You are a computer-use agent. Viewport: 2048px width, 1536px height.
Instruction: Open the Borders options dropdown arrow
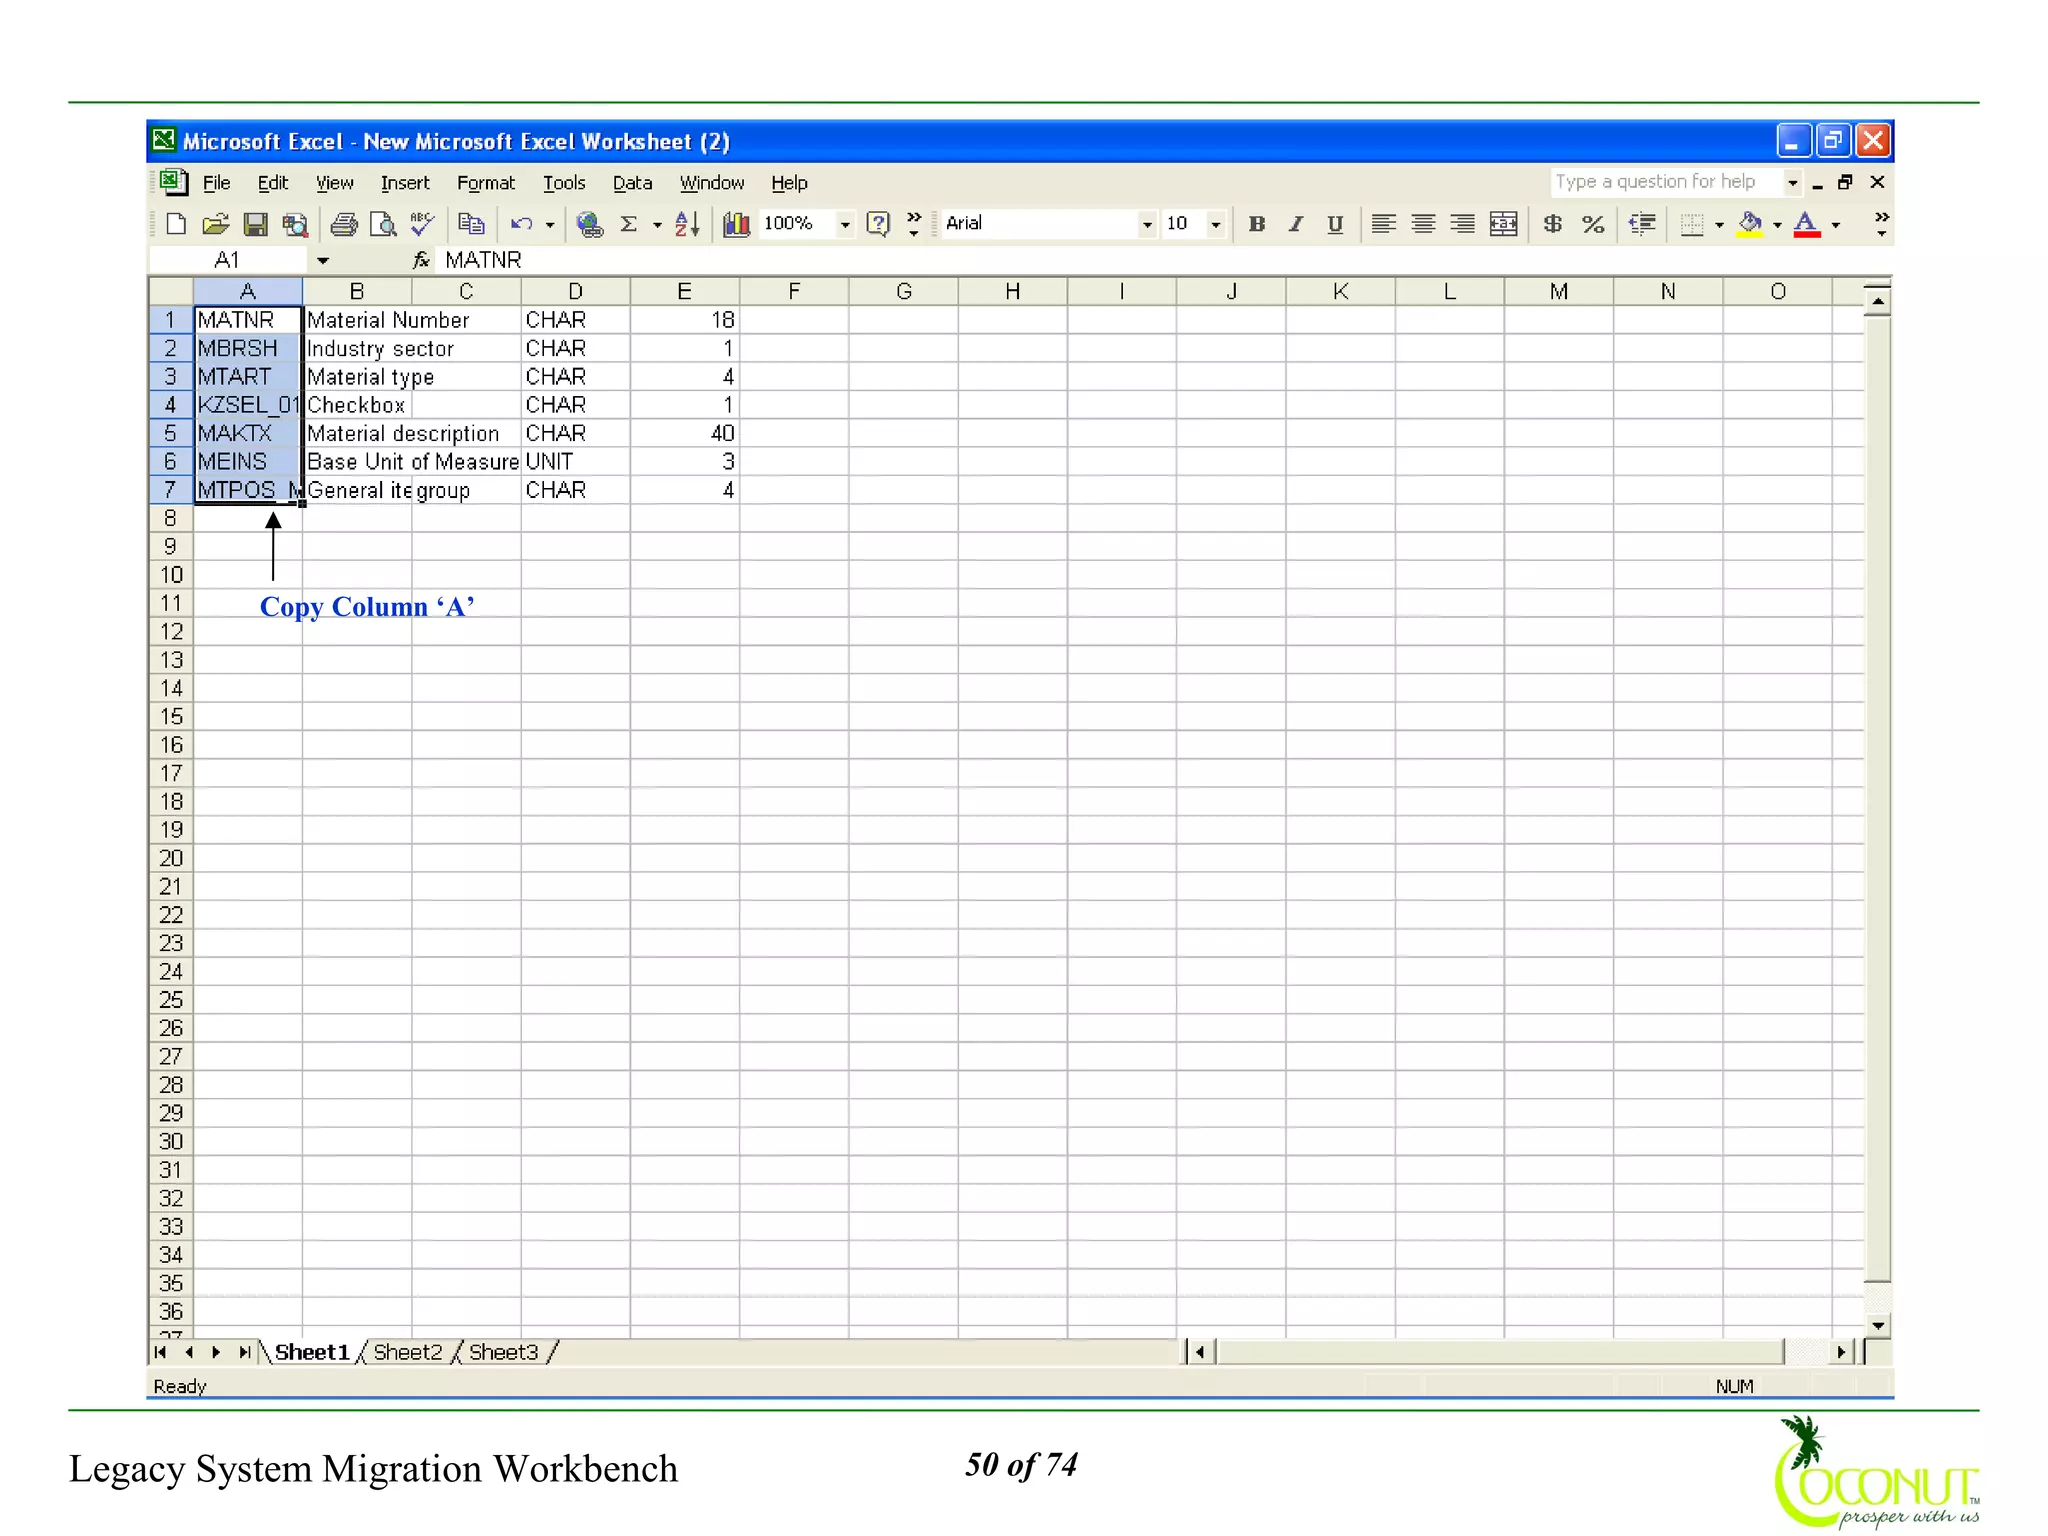[x=1719, y=224]
